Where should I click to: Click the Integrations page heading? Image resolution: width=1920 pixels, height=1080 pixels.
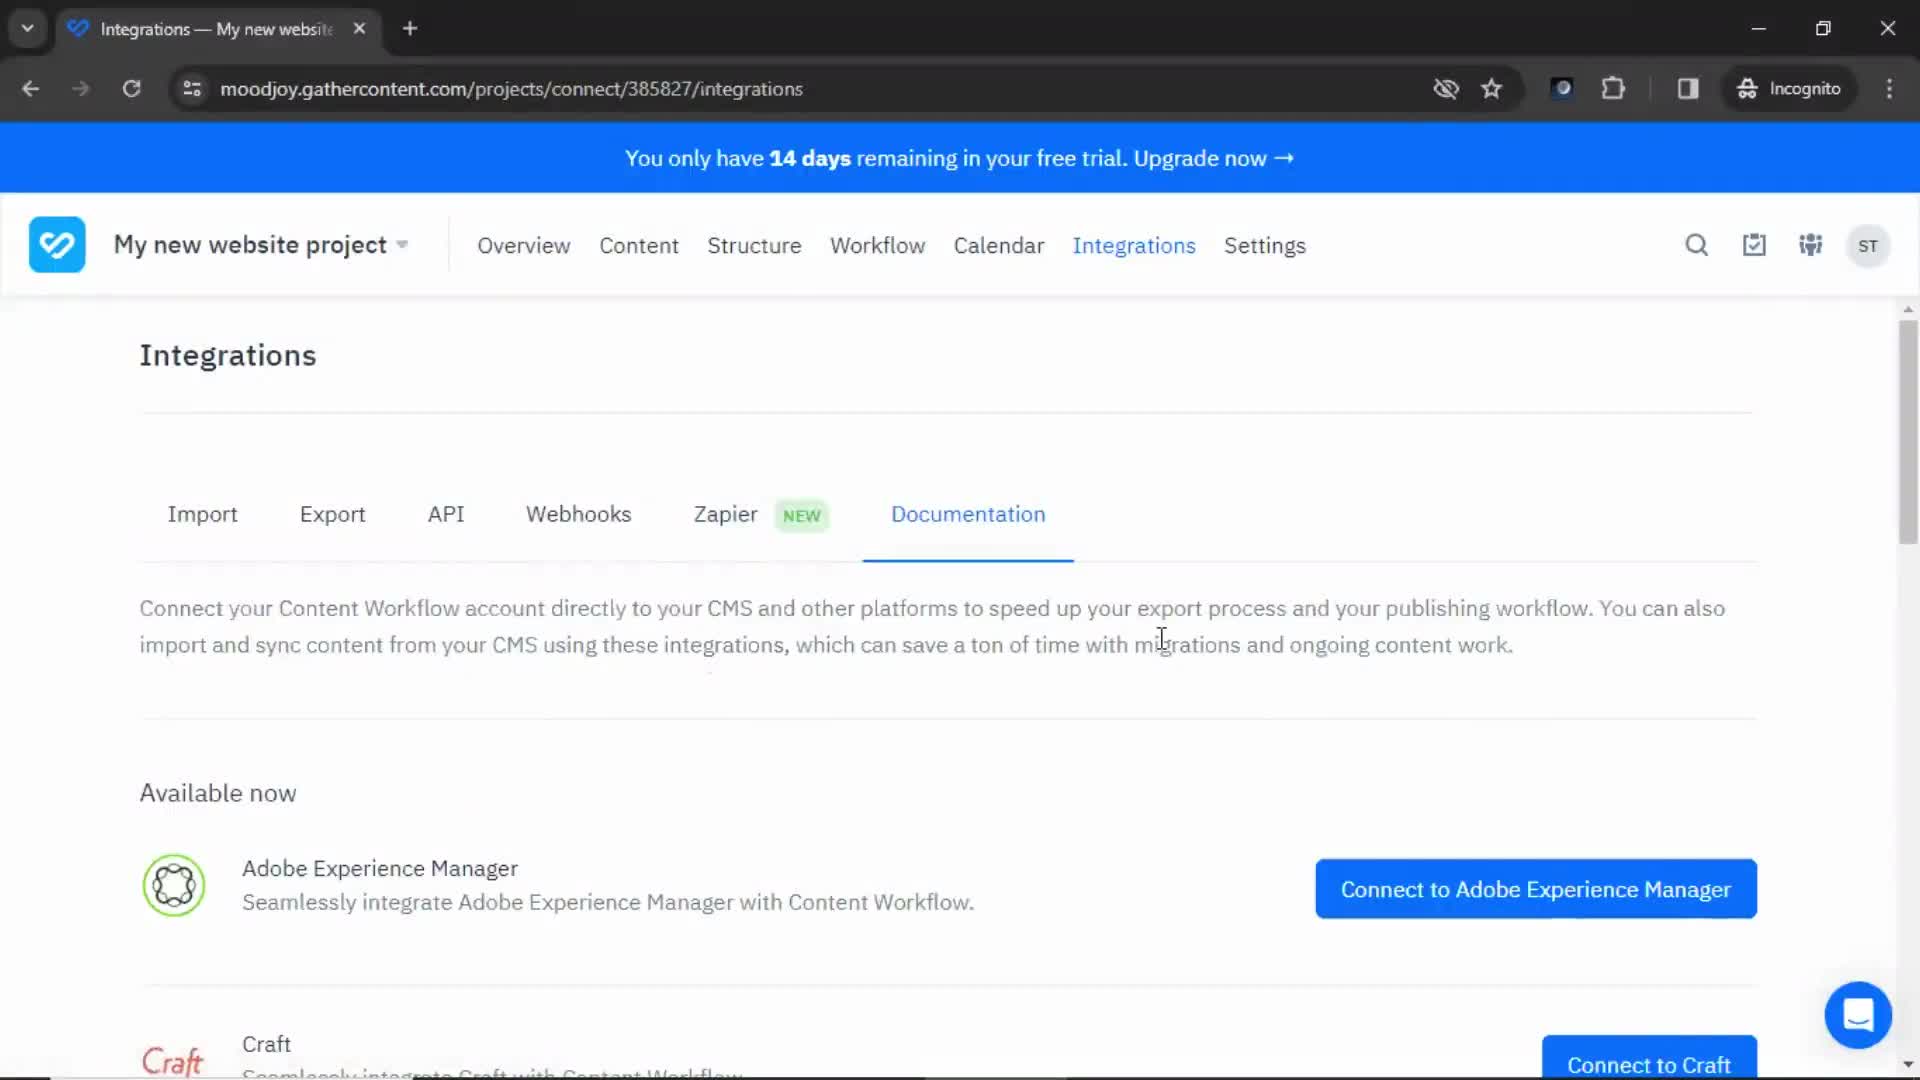pos(227,356)
